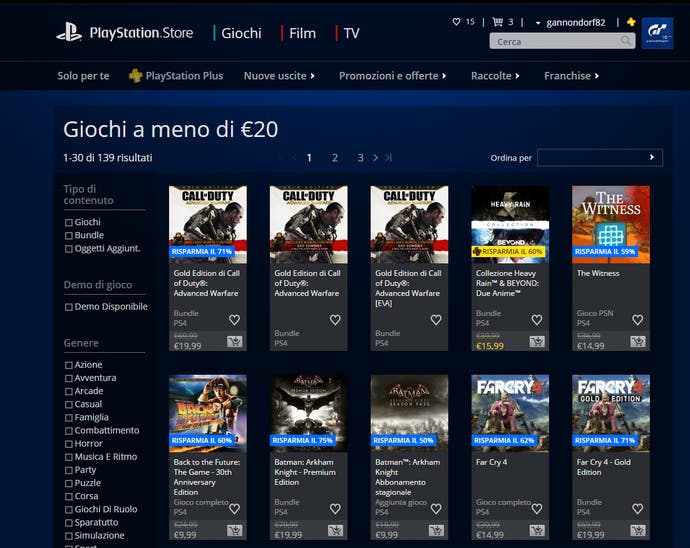Add Back to the Future €9,99 to cart

coord(235,530)
